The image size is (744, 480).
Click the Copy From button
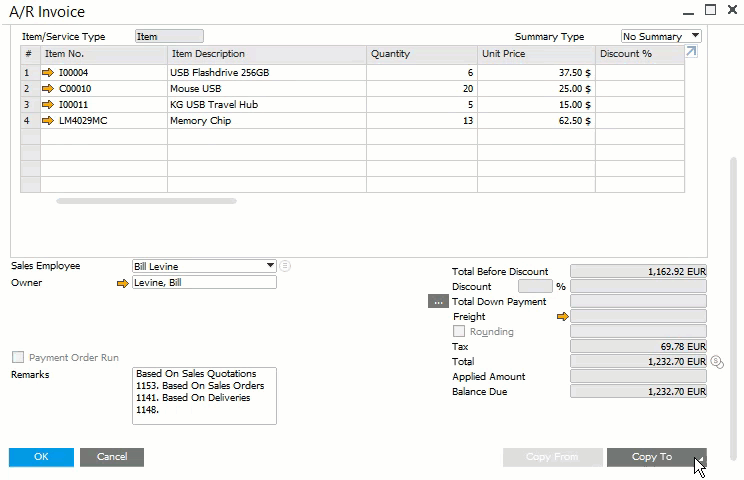553,457
